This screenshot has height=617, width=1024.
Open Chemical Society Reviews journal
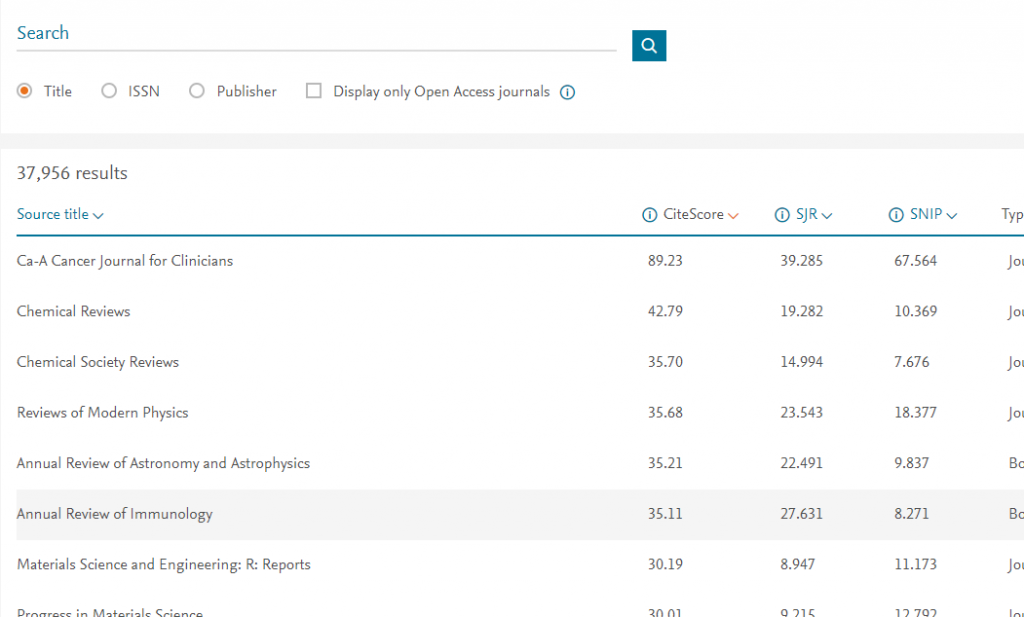[x=98, y=362]
